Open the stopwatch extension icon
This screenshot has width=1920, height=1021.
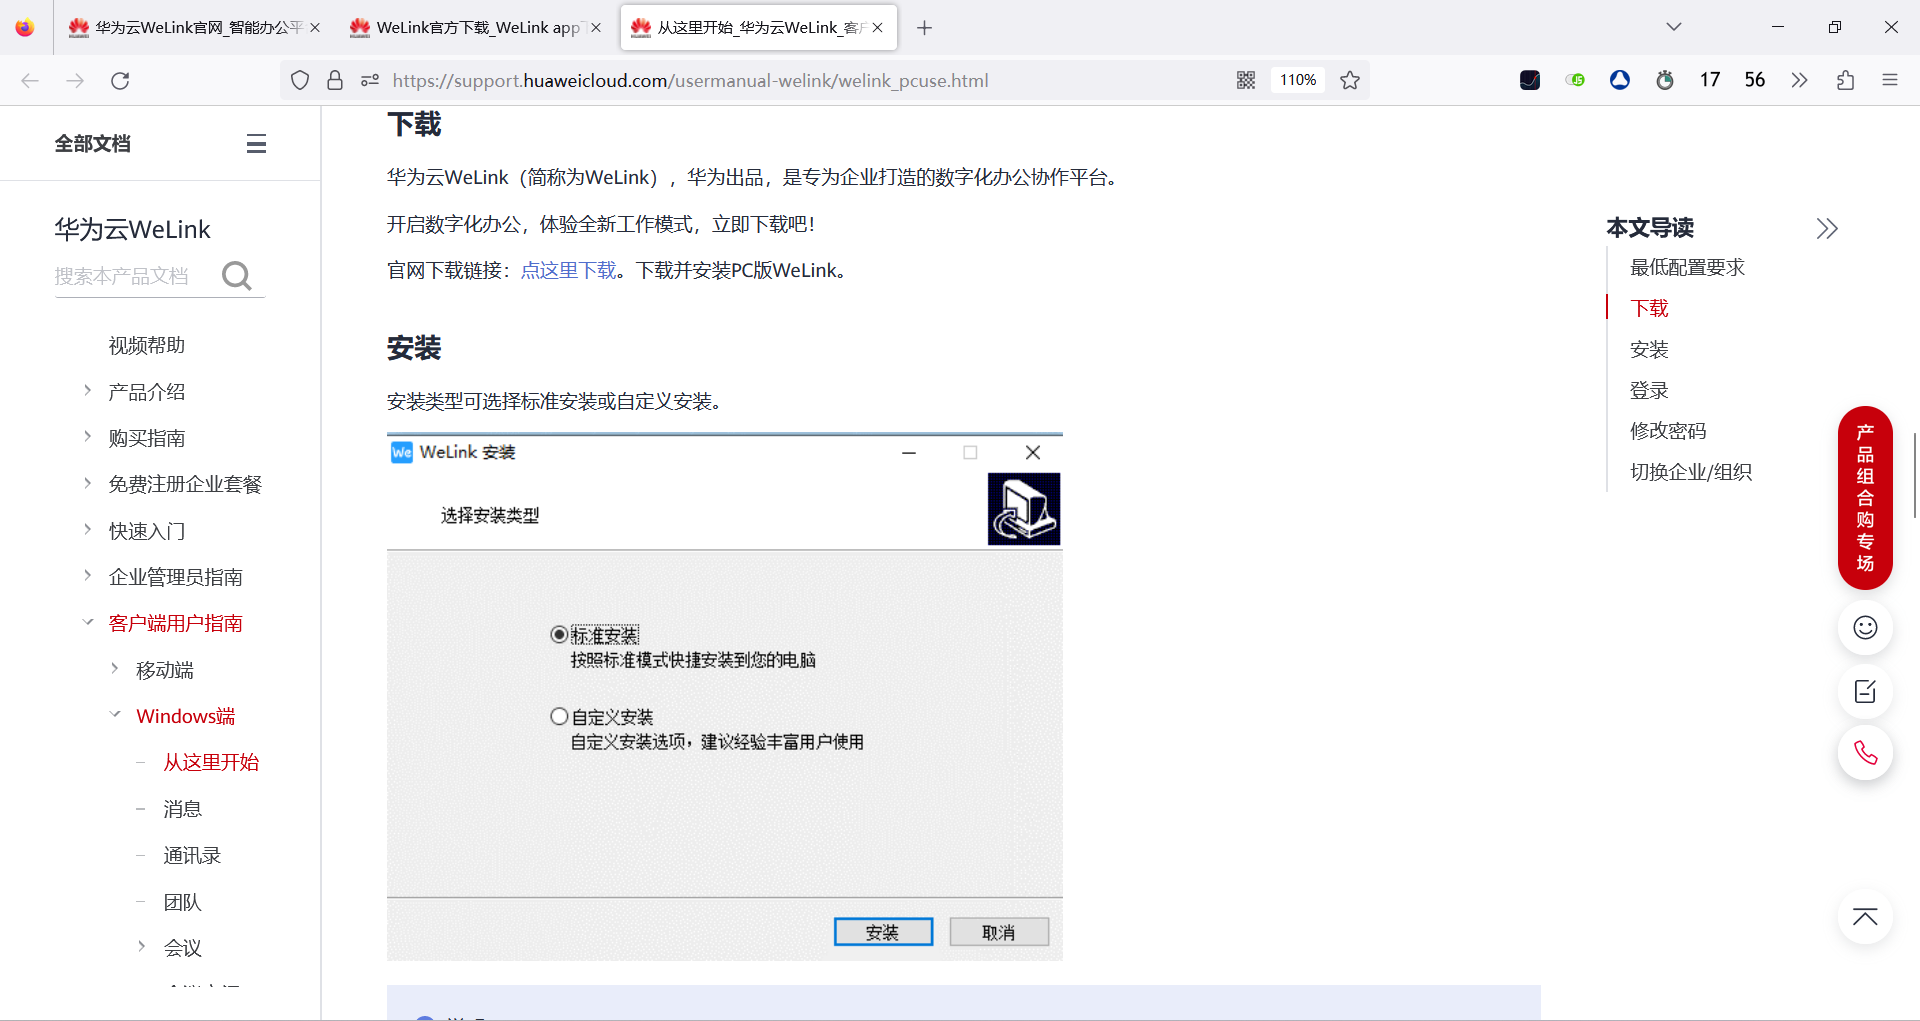pyautogui.click(x=1665, y=80)
